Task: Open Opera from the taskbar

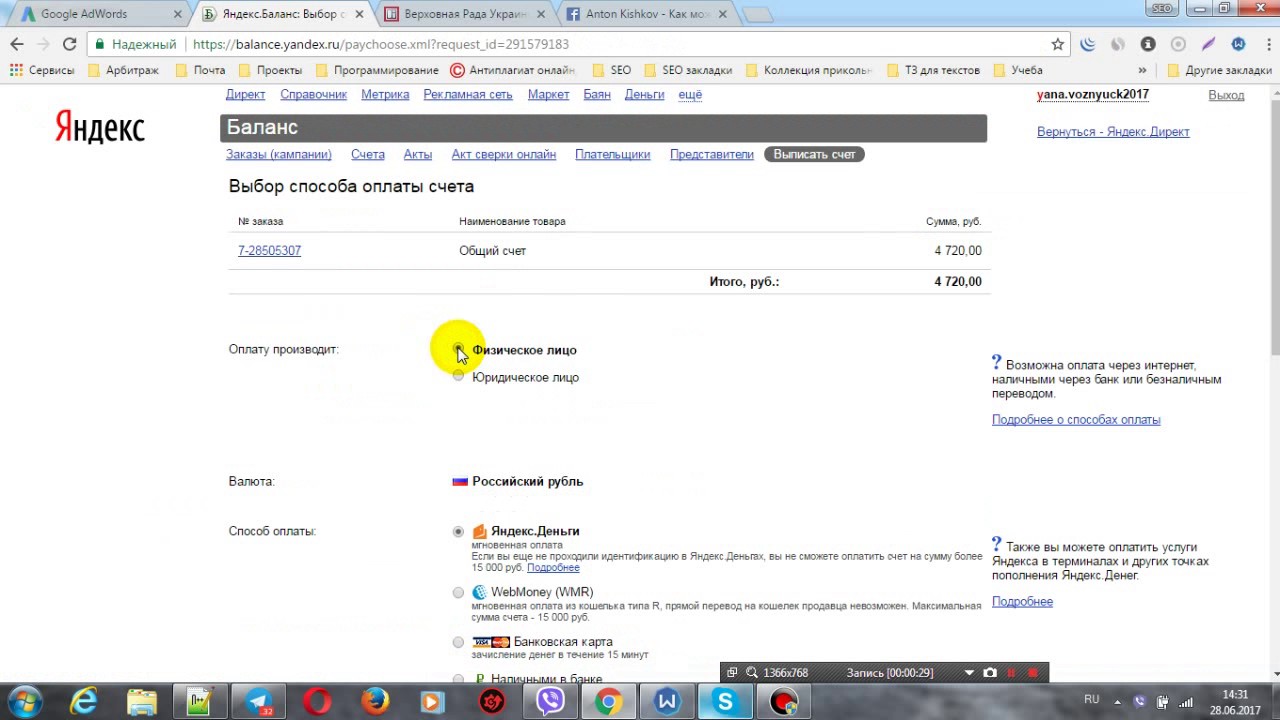Action: (x=317, y=702)
